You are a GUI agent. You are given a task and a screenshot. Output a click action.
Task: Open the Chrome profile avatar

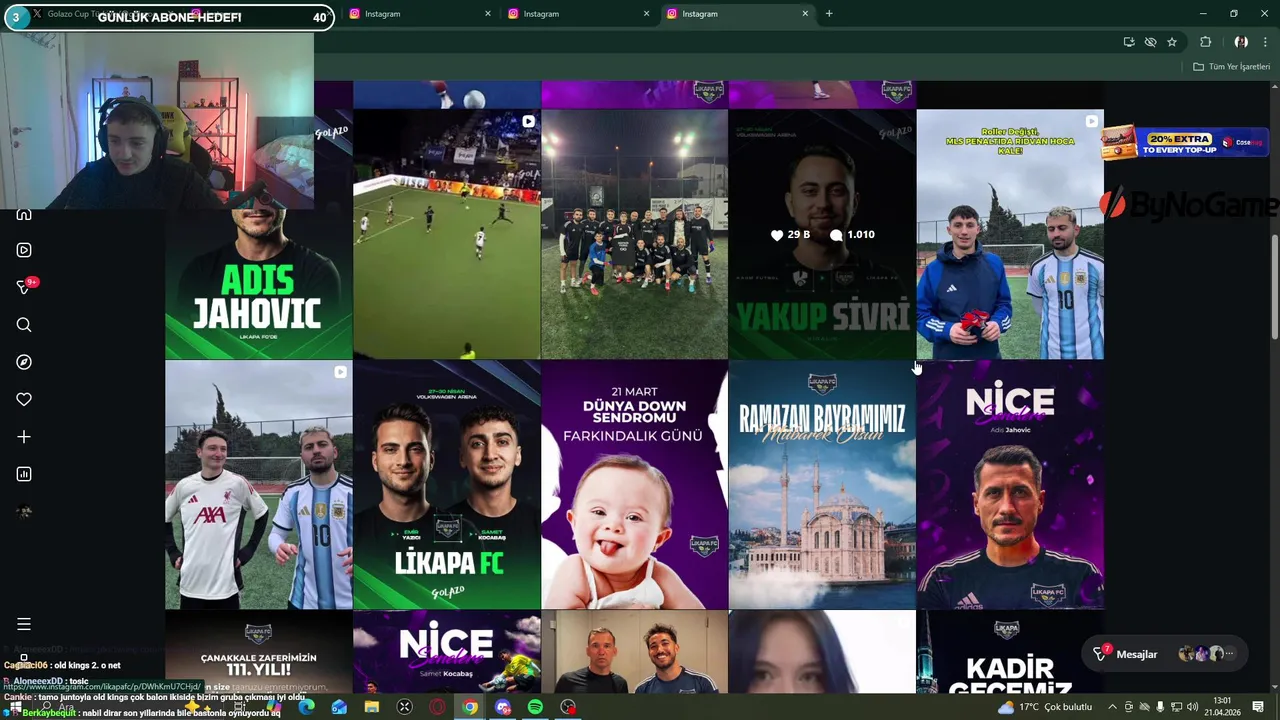pyautogui.click(x=1241, y=42)
